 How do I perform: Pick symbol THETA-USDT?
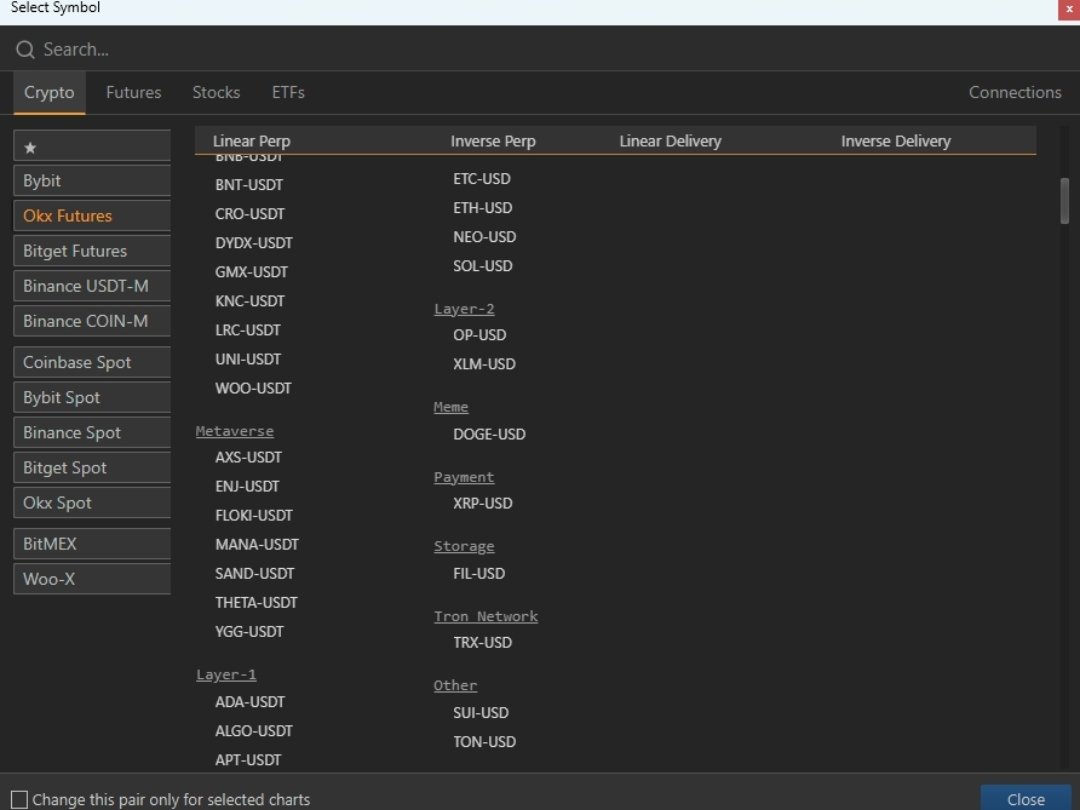[x=256, y=603]
